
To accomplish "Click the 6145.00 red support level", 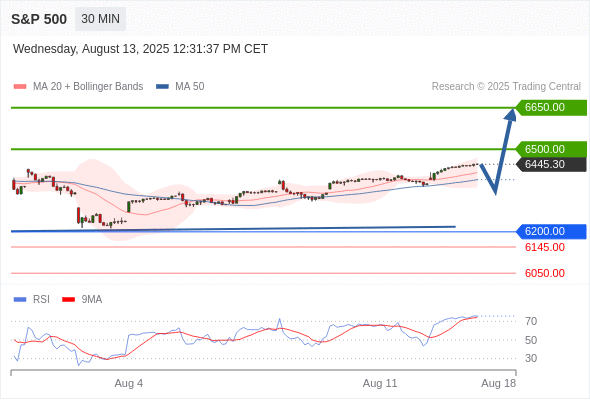I will click(x=545, y=247).
